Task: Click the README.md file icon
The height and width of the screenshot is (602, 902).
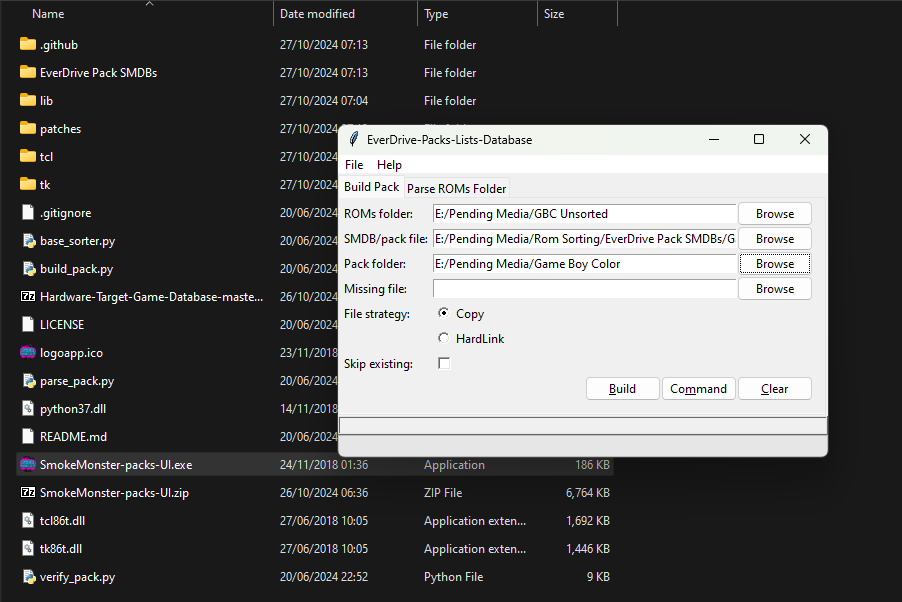Action: [x=28, y=437]
